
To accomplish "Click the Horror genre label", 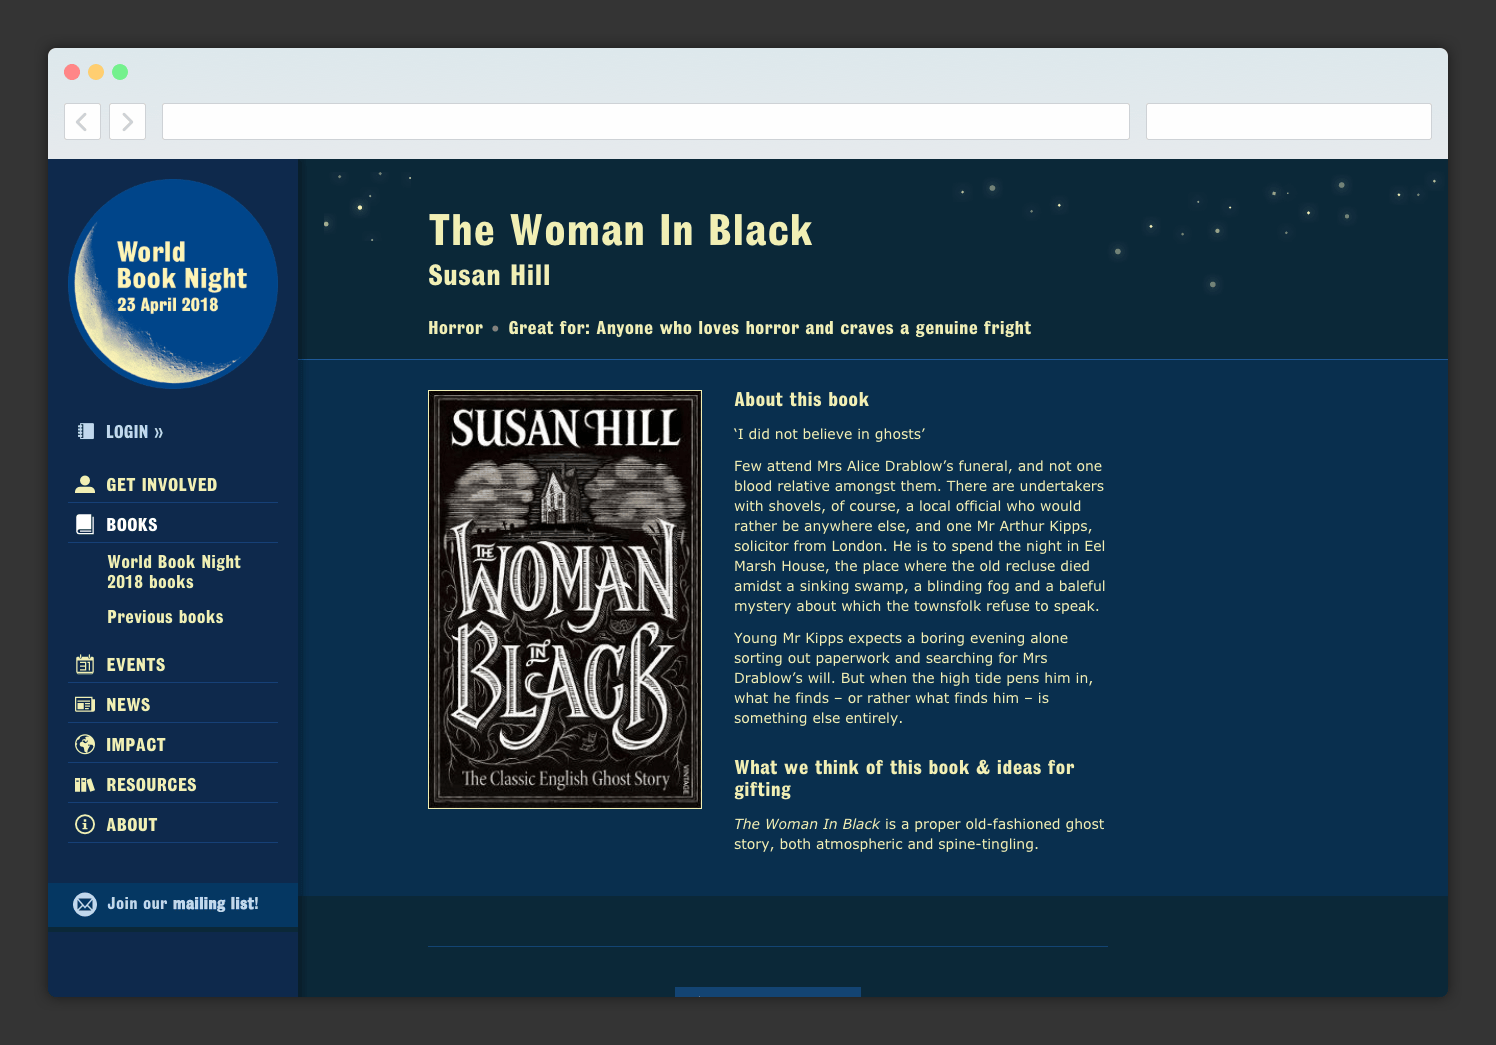I will point(455,328).
